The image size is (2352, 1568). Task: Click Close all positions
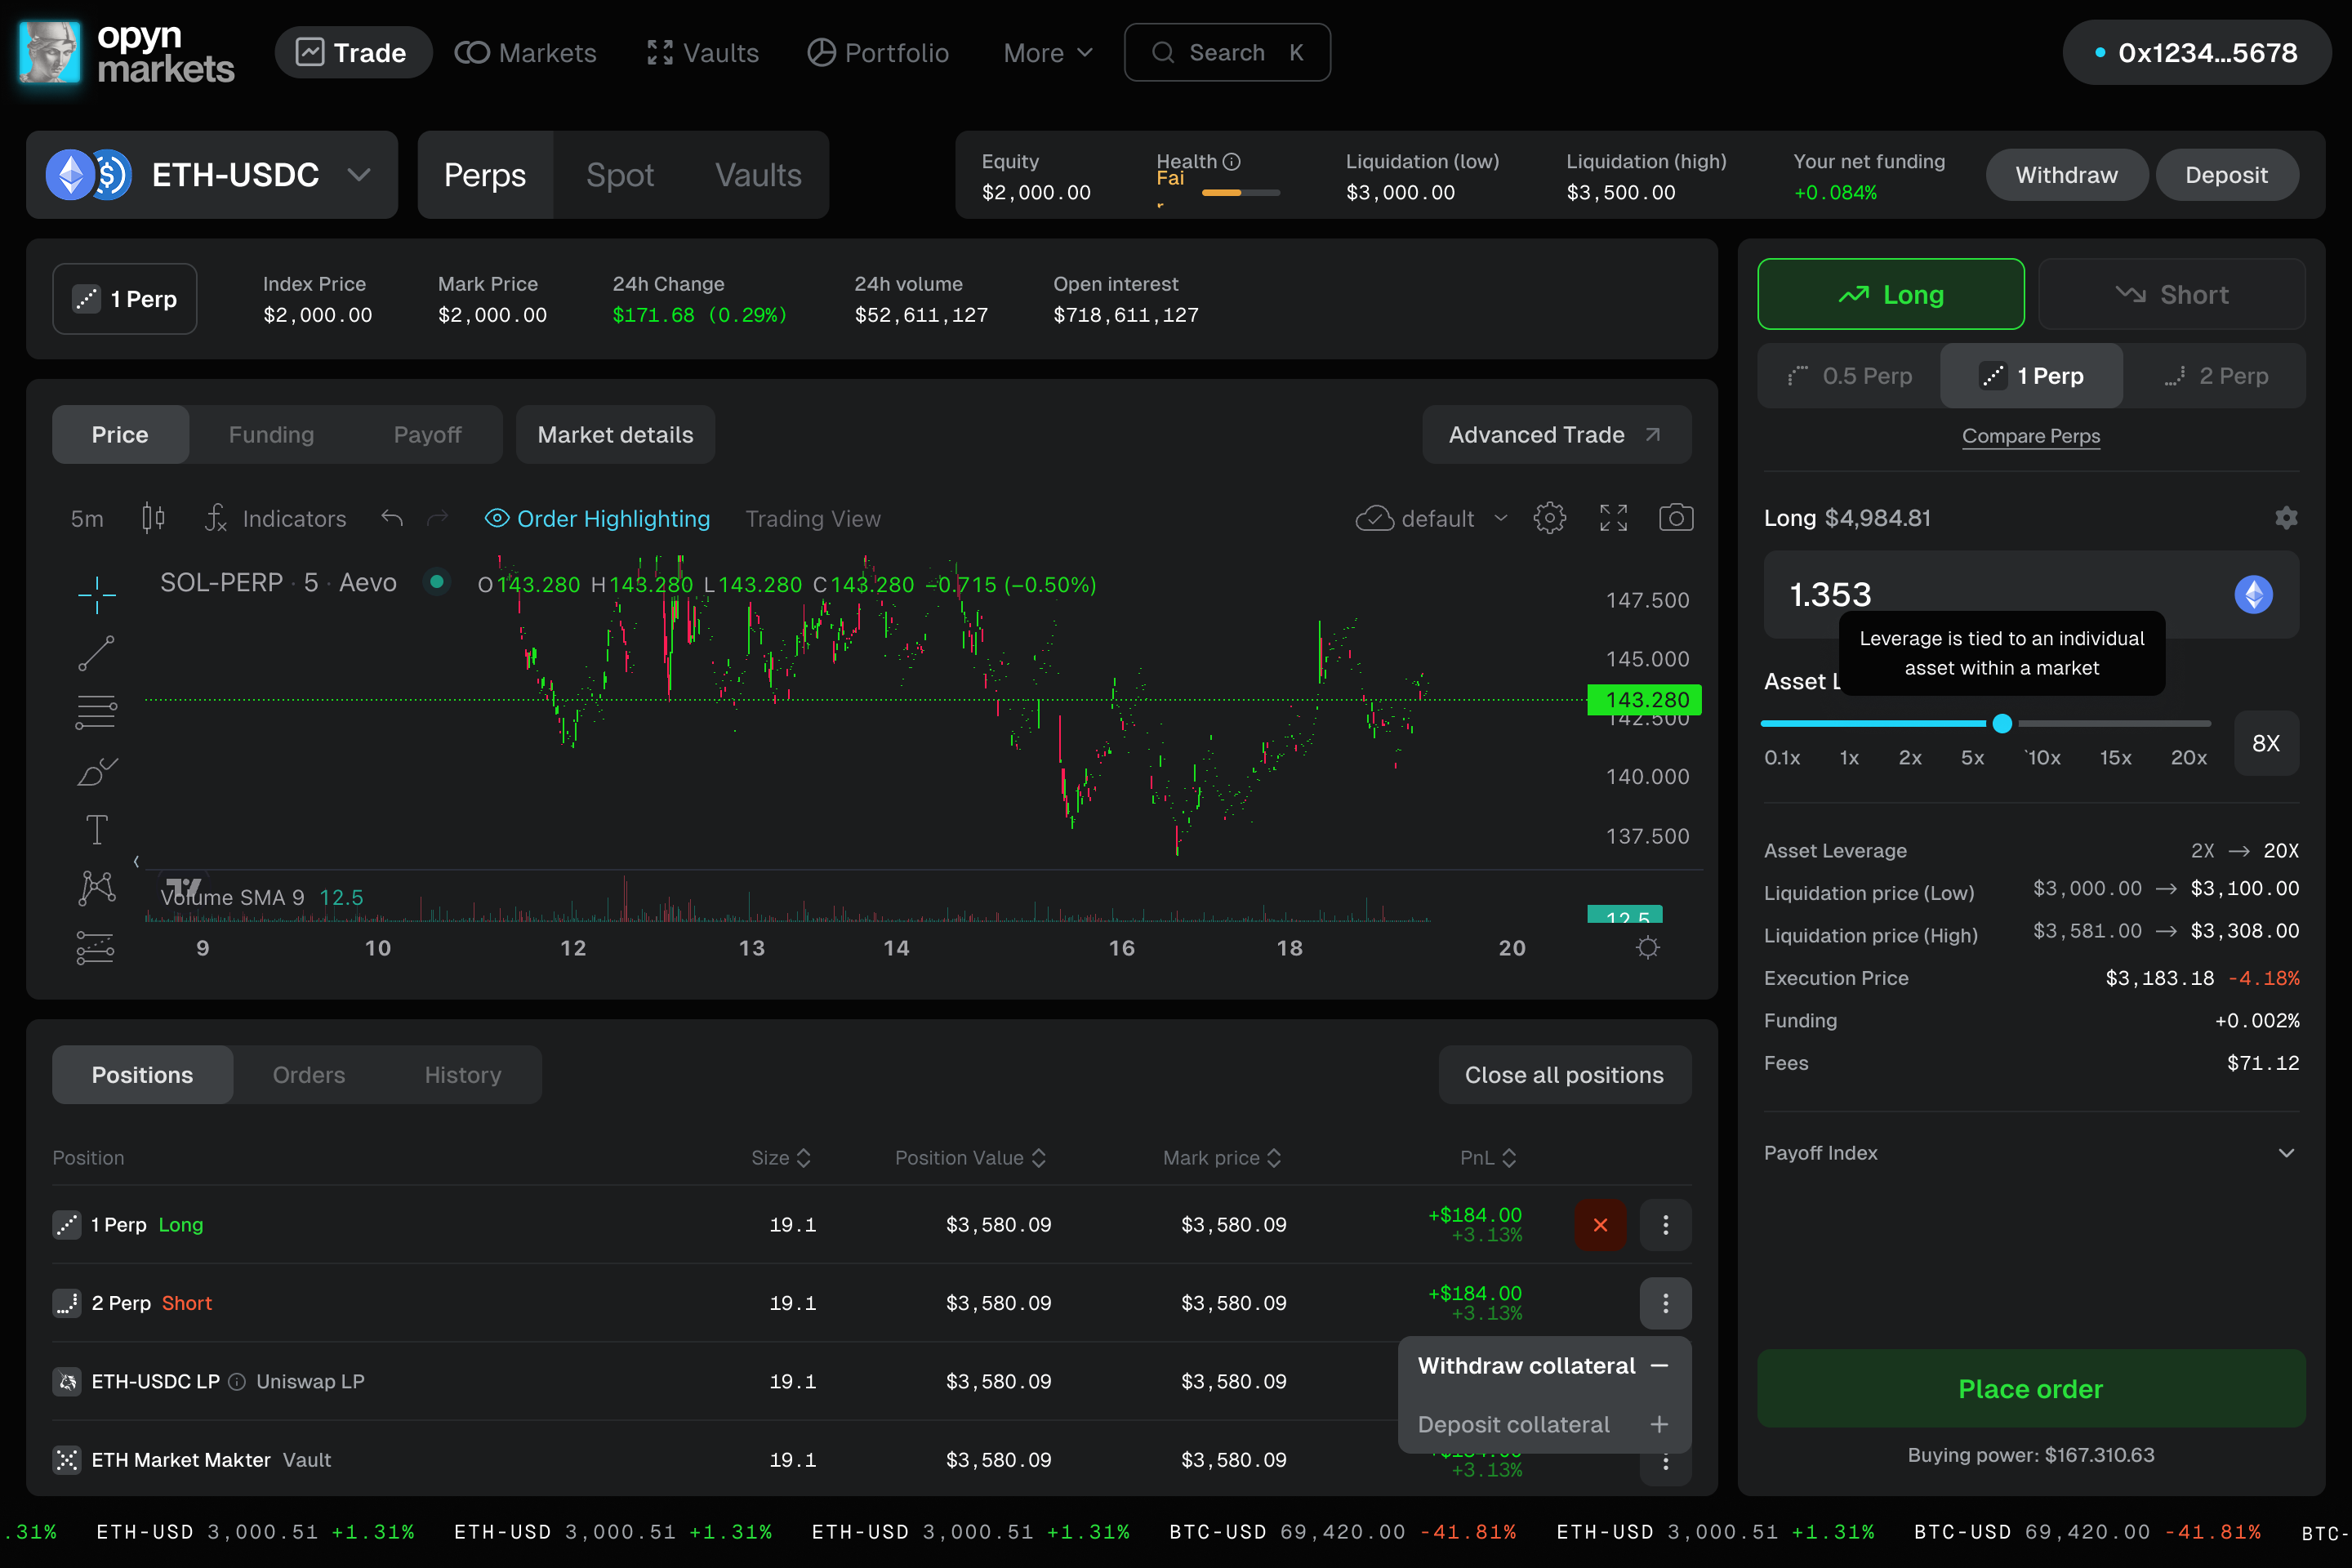point(1565,1075)
